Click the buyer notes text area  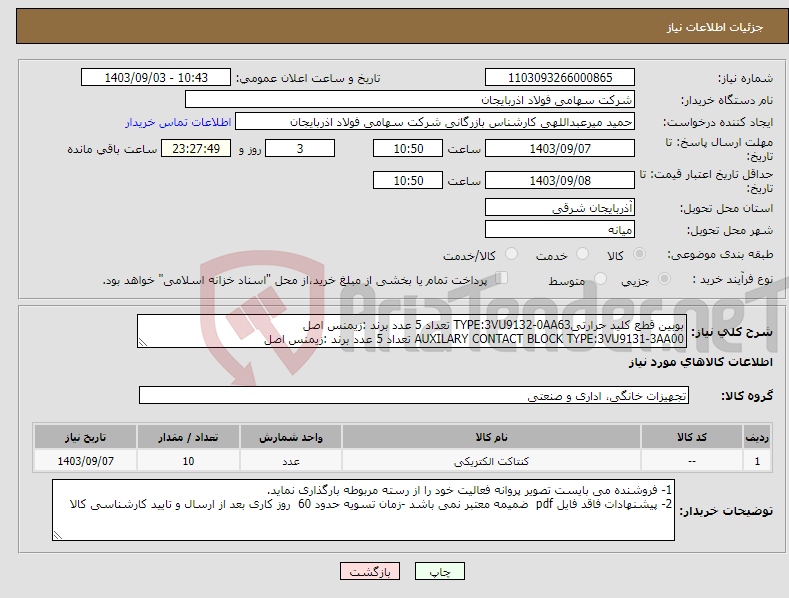click(x=363, y=510)
